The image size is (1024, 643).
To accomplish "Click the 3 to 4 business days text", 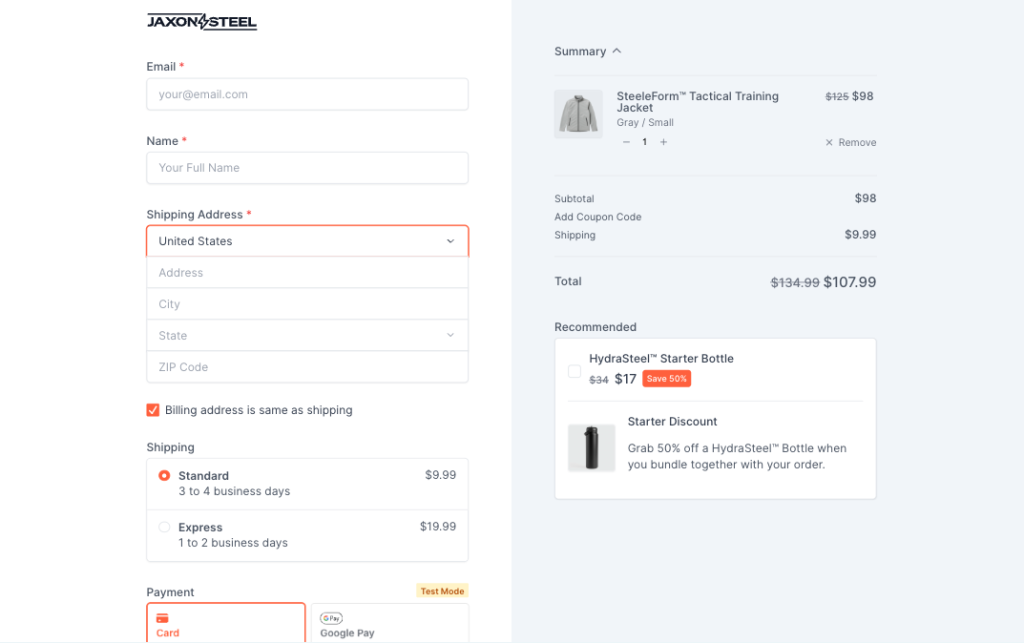I will click(234, 491).
